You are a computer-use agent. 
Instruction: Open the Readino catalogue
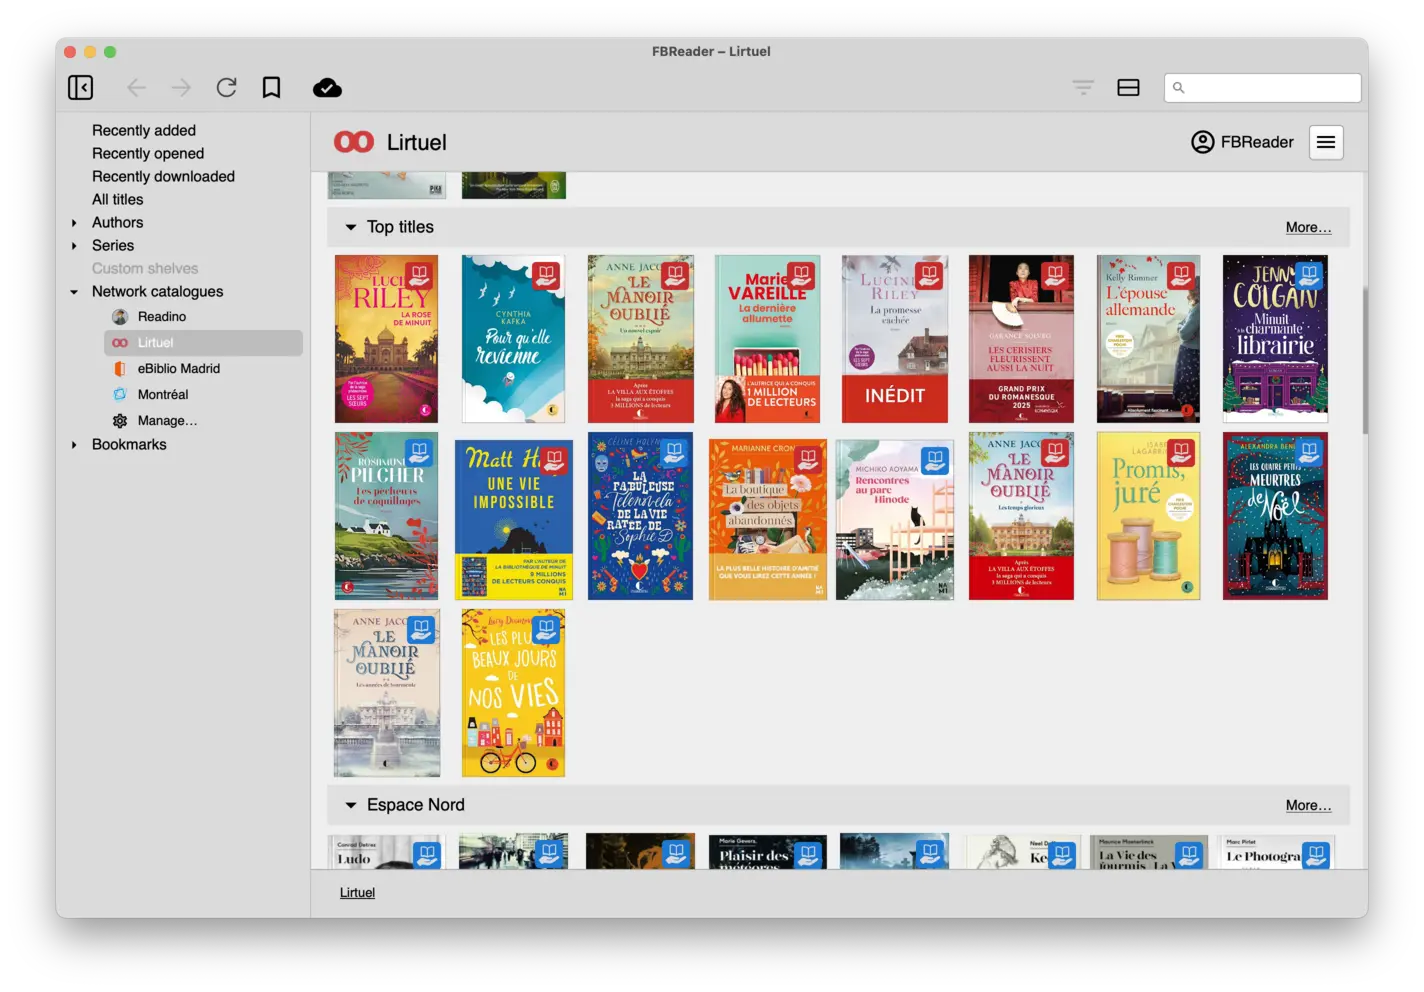click(x=161, y=317)
